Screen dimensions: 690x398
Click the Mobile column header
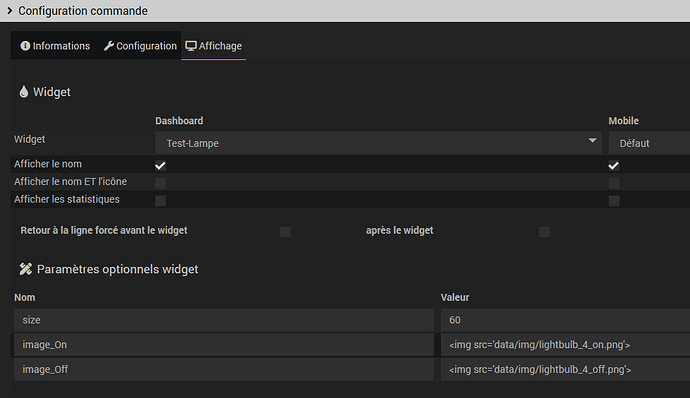click(x=624, y=121)
